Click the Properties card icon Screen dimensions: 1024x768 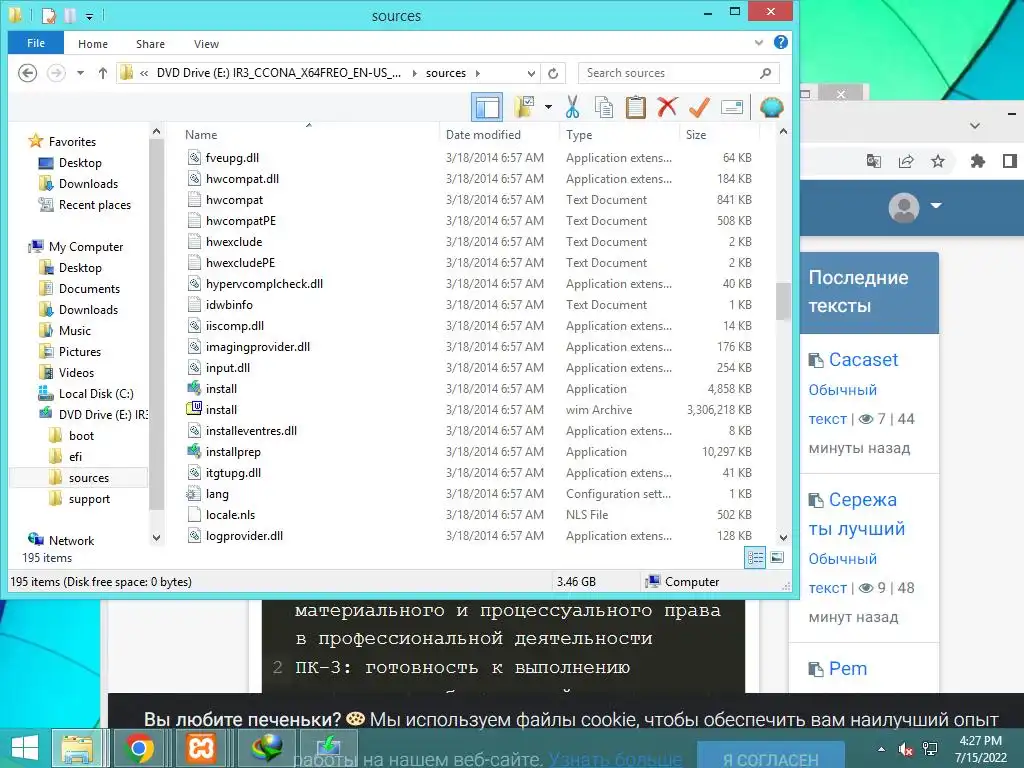tap(731, 107)
